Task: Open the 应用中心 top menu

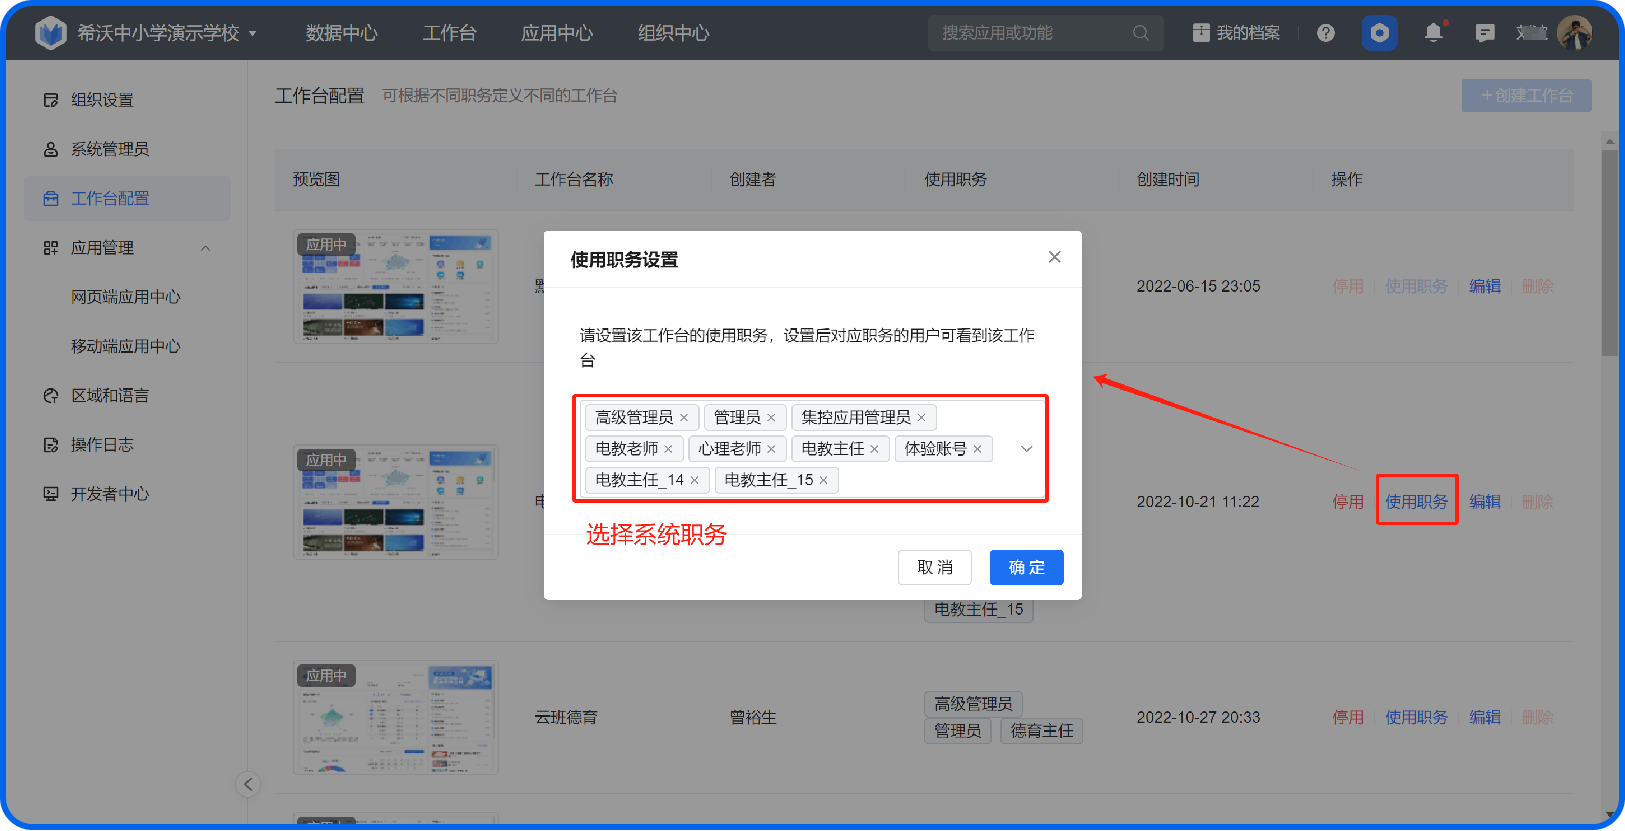Action: (557, 33)
